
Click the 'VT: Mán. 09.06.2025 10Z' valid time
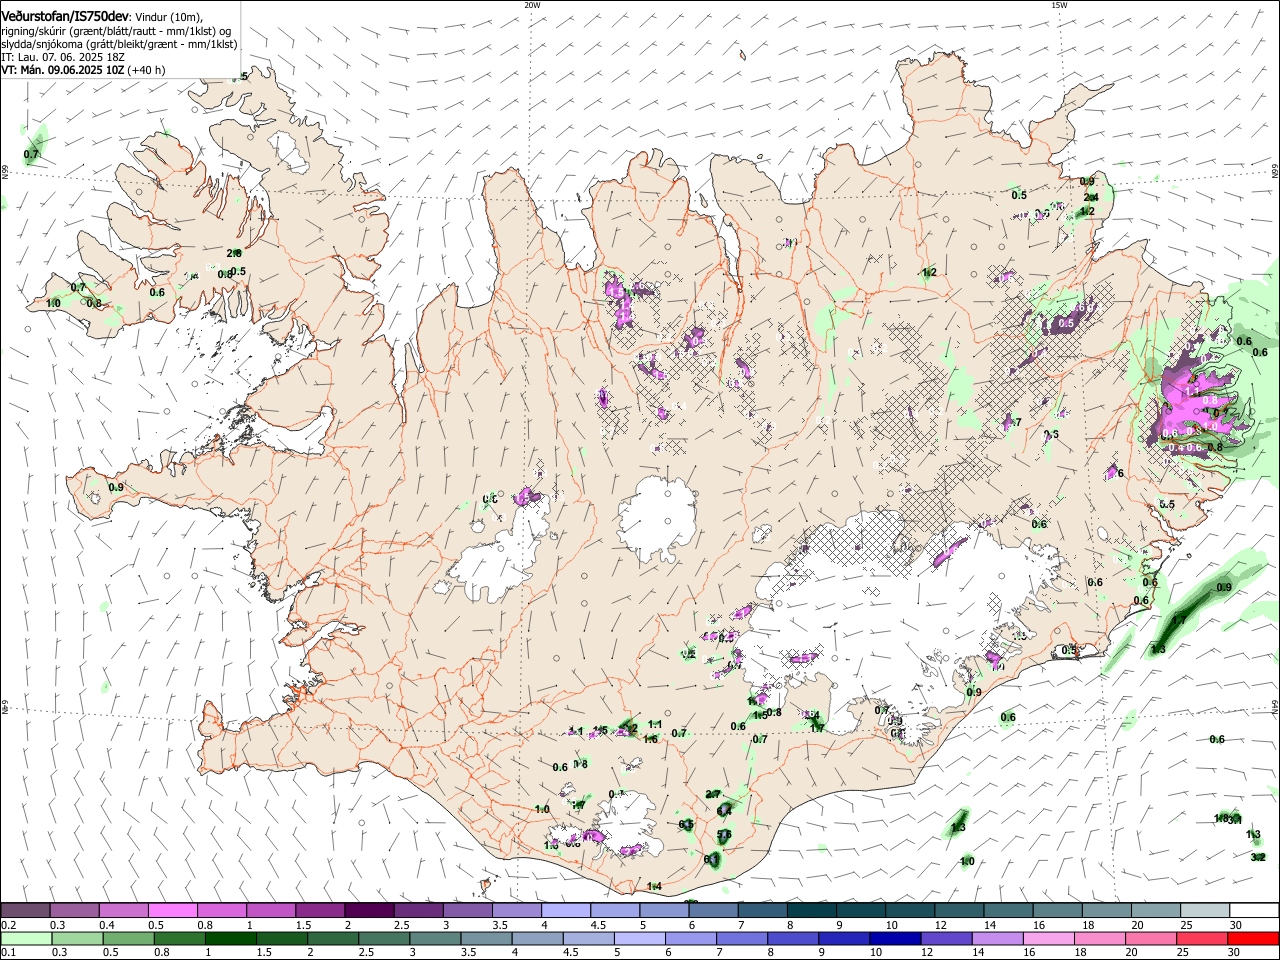62,70
